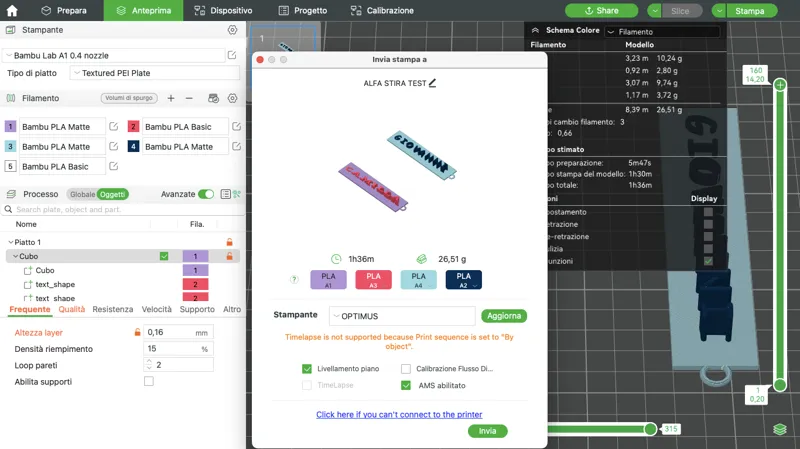The image size is (800, 449).
Task: Open the PLA A2 slot mapping dropdown
Action: pyautogui.click(x=475, y=286)
